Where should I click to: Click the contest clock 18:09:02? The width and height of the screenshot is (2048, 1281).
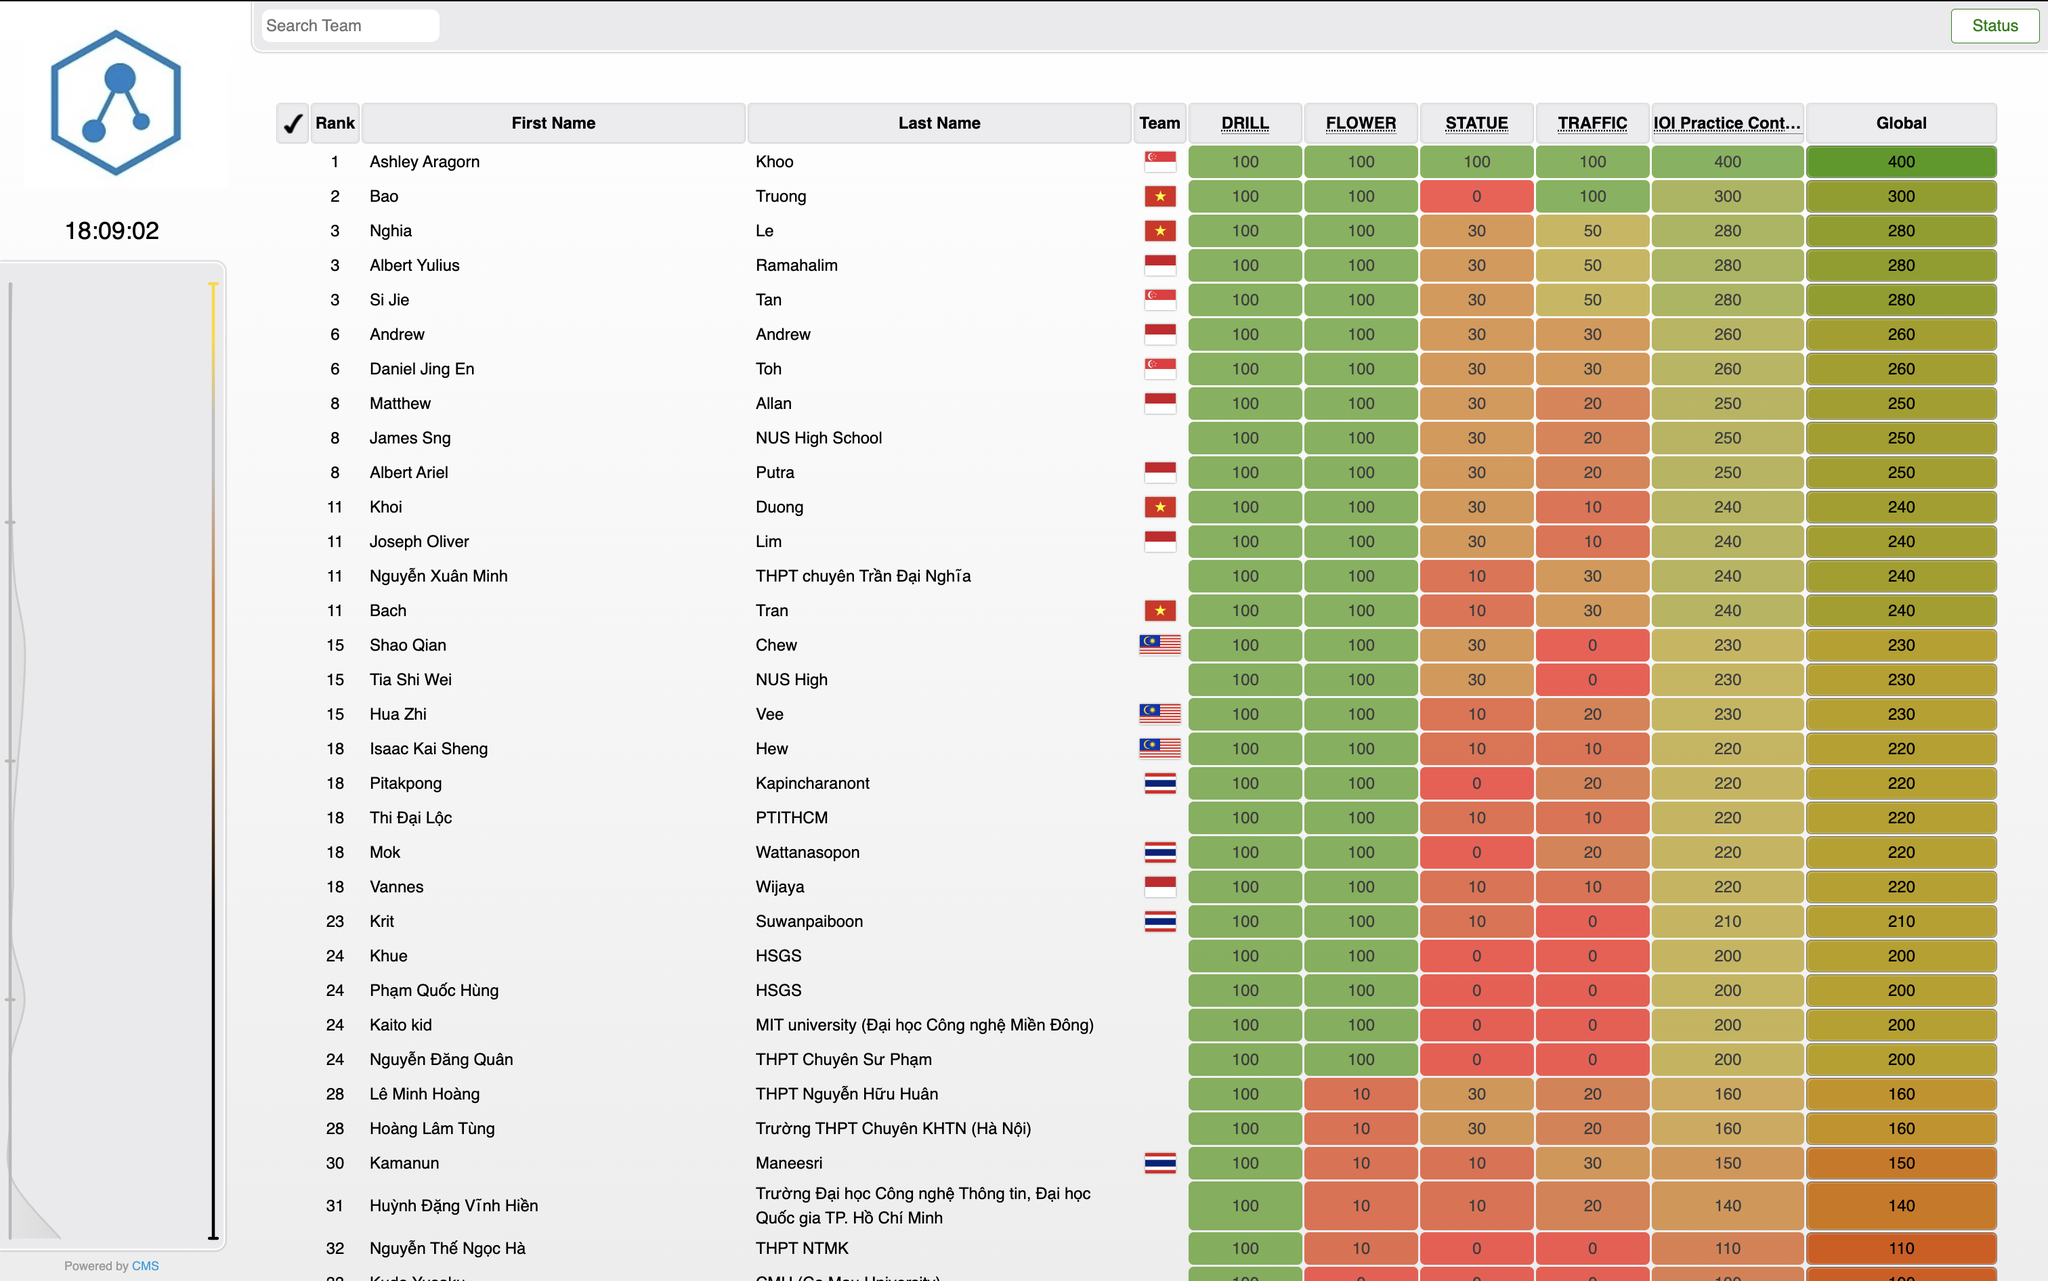coord(112,231)
